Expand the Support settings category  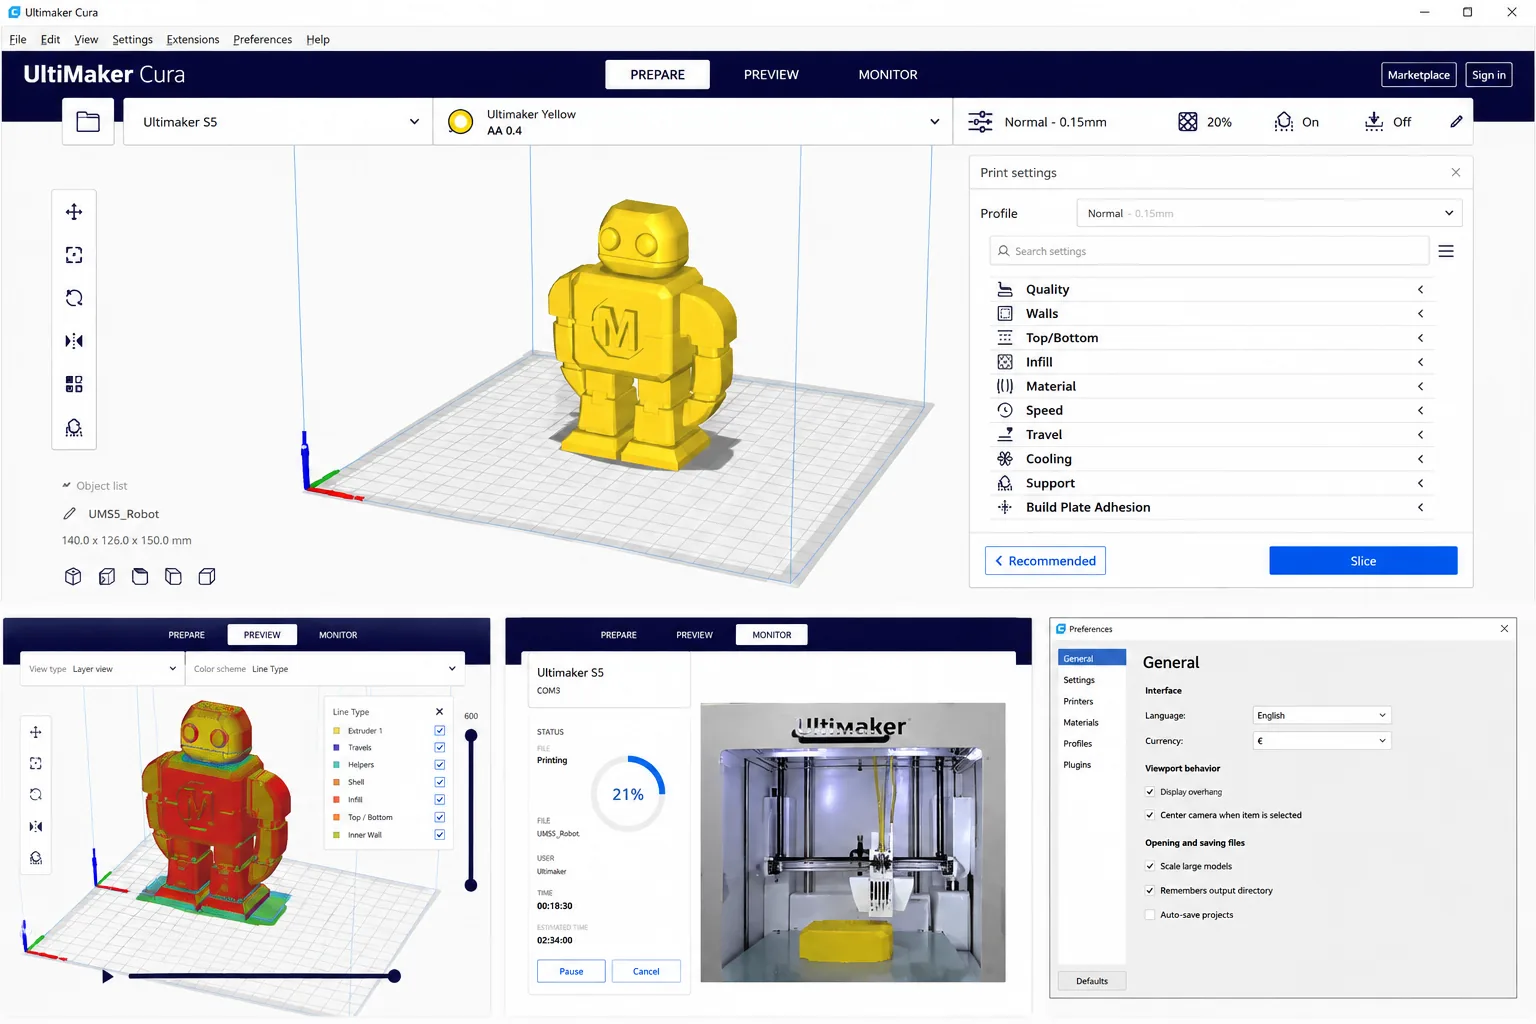[x=1210, y=483]
